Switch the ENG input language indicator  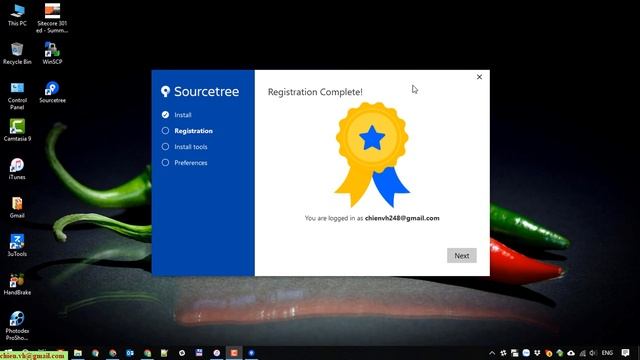[607, 353]
